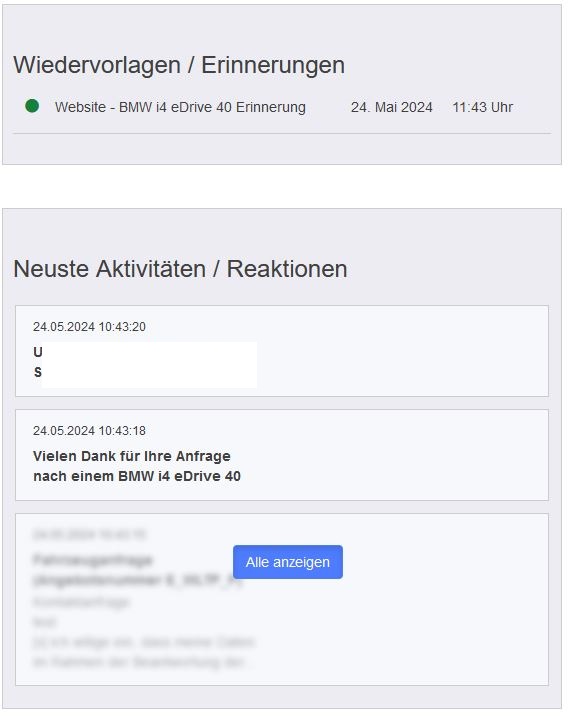Image resolution: width=572 pixels, height=716 pixels.
Task: Click the blurred Kontaktanfrage text line
Action: (x=81, y=602)
